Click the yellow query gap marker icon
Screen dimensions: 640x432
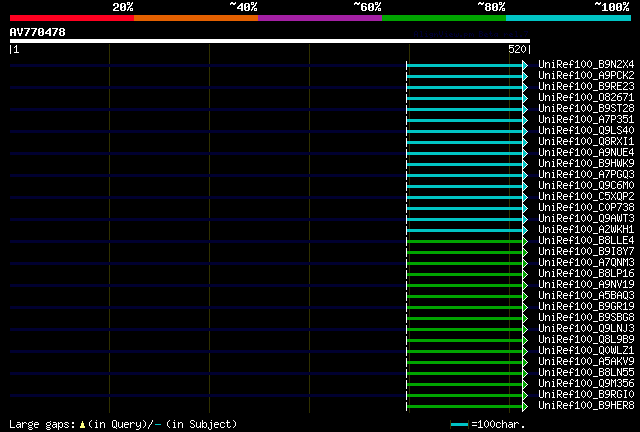[82, 425]
